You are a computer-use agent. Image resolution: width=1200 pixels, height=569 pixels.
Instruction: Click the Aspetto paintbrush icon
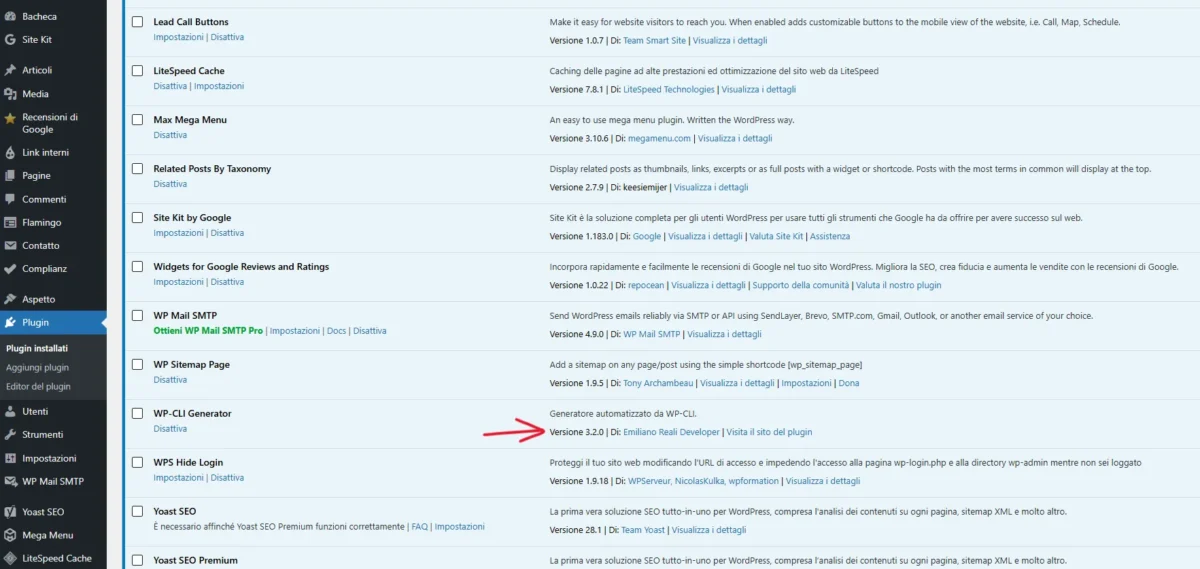coord(10,299)
